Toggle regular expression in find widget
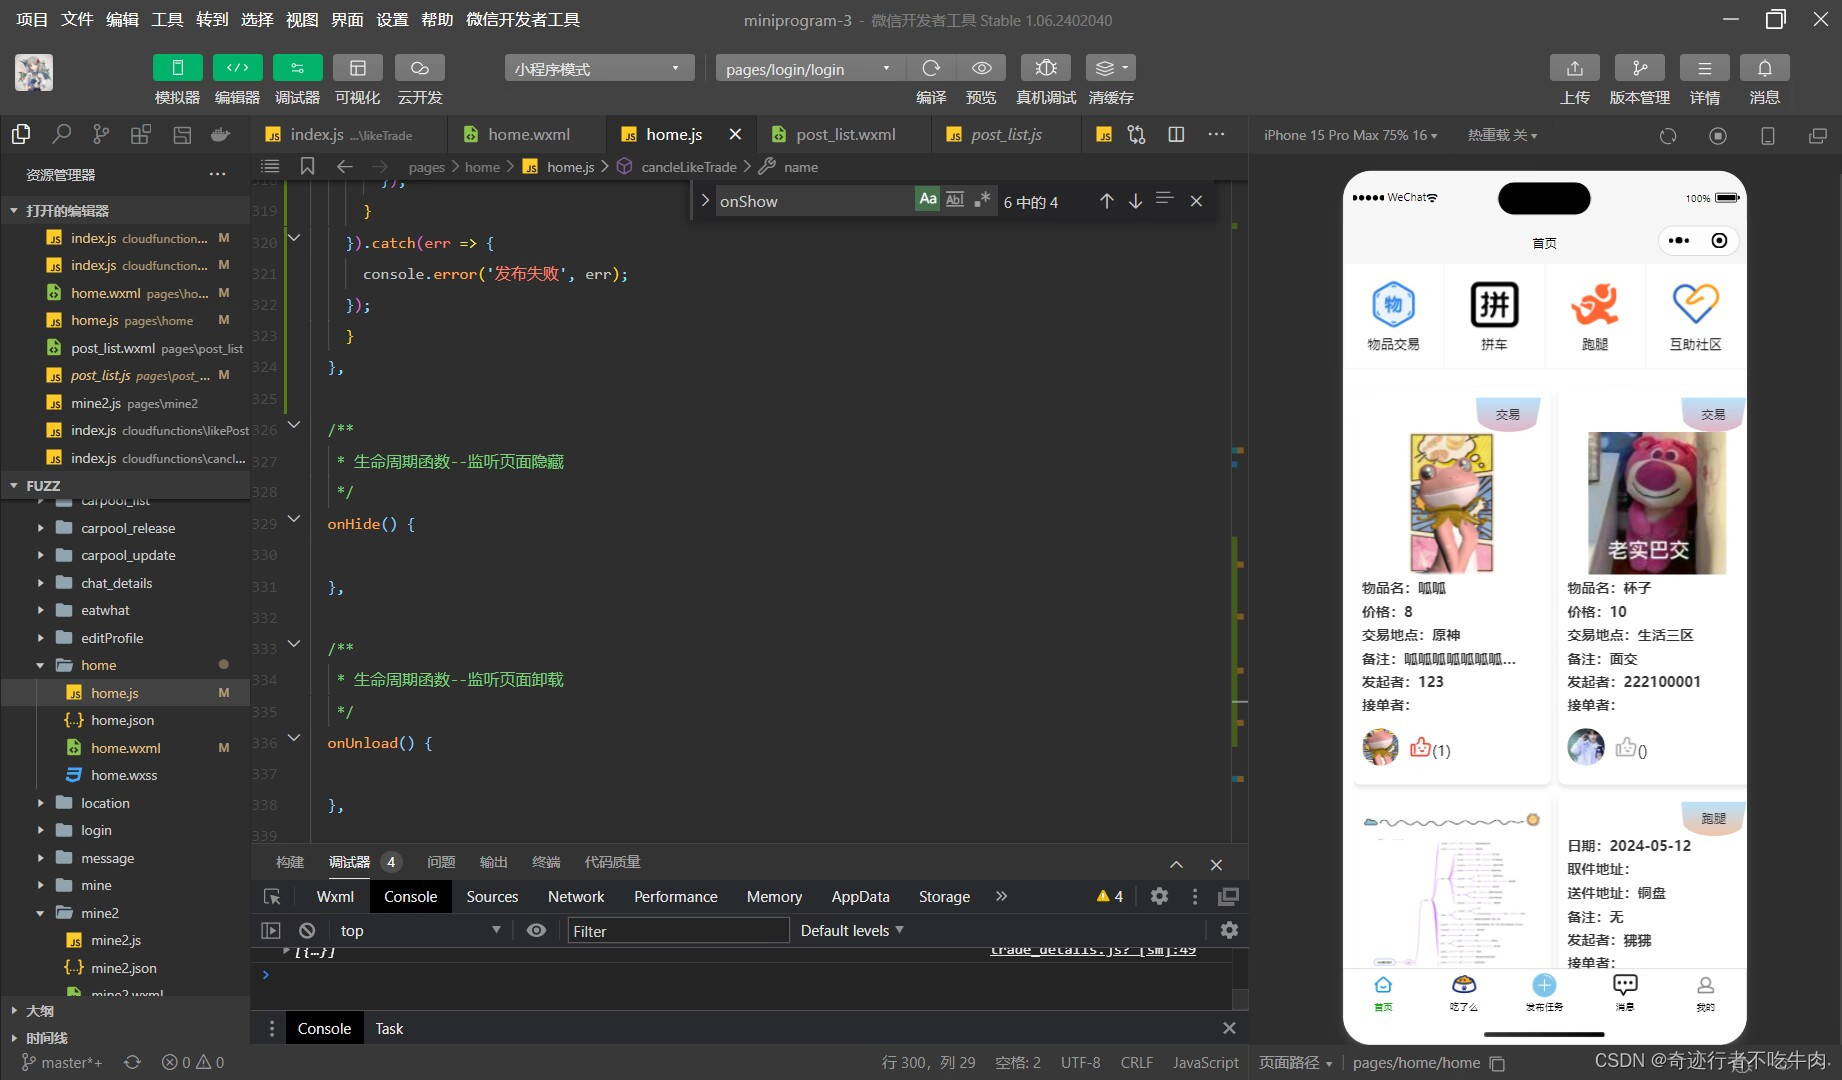1842x1080 pixels. 982,200
